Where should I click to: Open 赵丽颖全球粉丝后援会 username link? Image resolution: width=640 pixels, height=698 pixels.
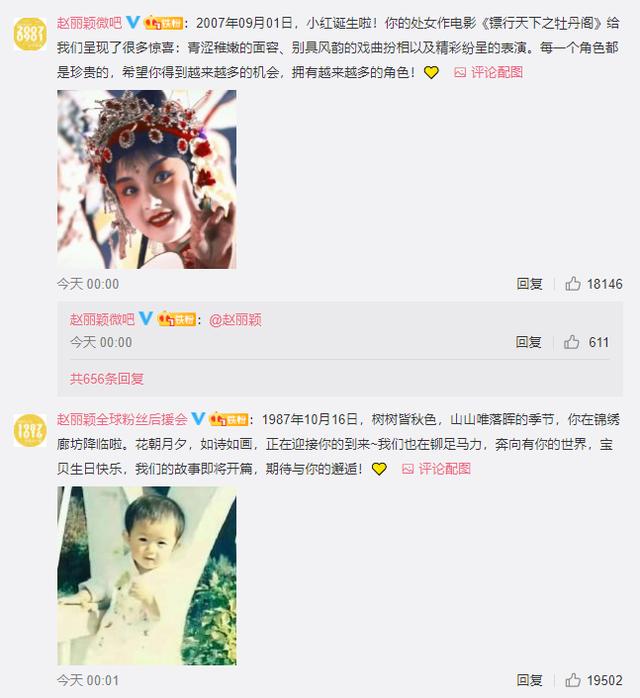pos(122,419)
